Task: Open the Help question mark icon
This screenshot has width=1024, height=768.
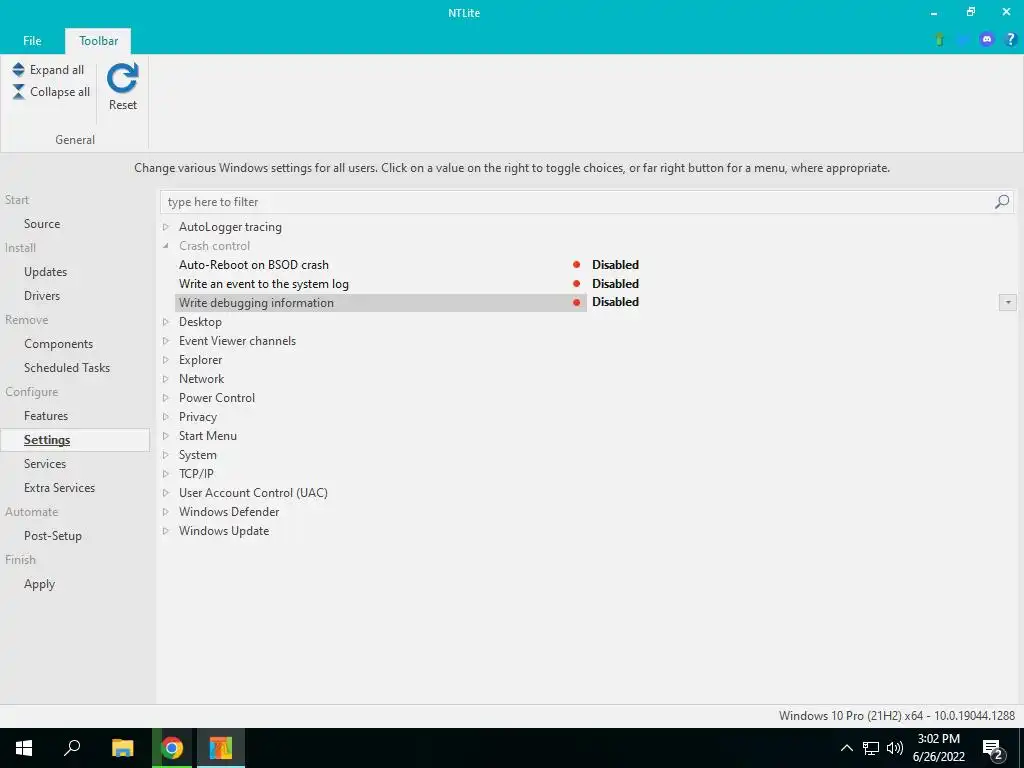Action: click(x=1010, y=40)
